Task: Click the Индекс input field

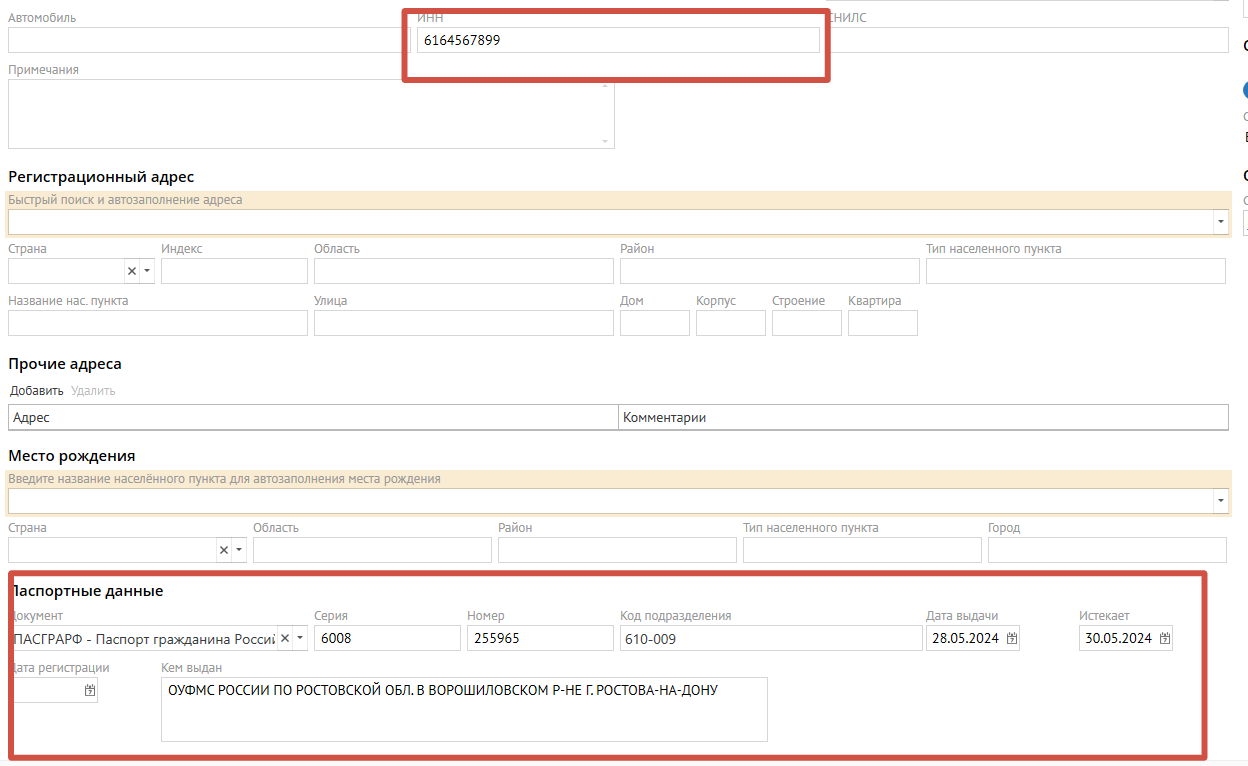Action: tap(234, 271)
